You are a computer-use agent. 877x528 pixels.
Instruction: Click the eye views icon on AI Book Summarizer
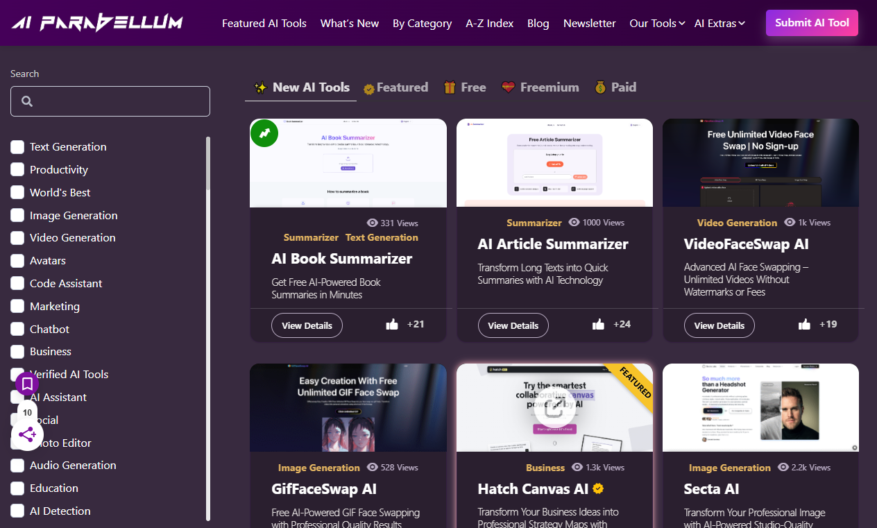pos(372,223)
